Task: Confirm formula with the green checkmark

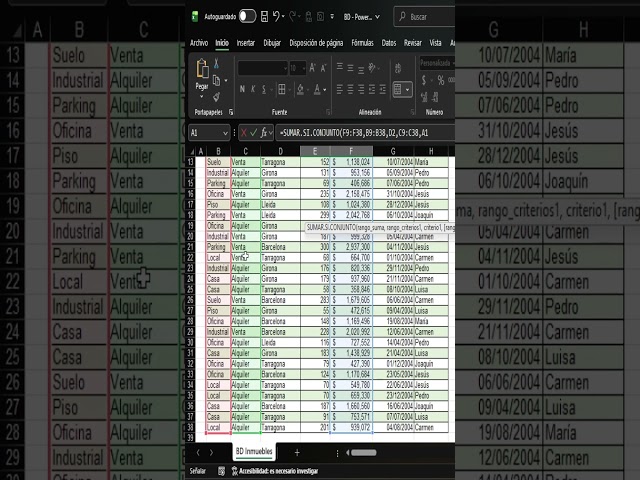Action: [253, 133]
